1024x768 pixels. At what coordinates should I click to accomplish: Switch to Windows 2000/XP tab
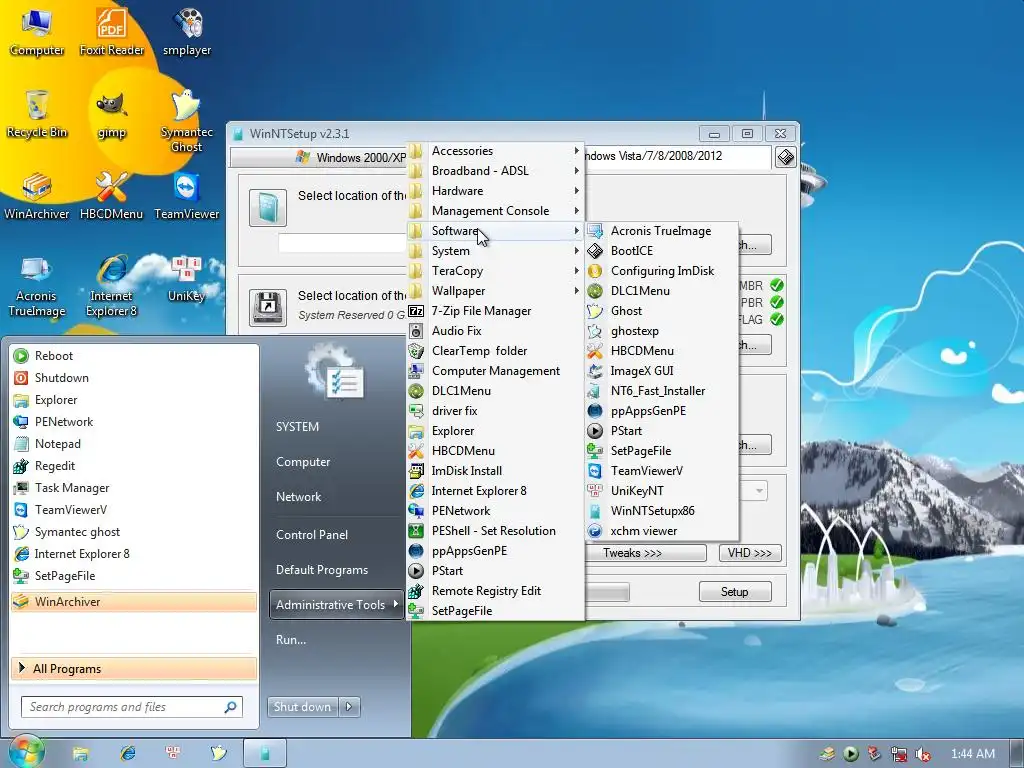click(319, 157)
